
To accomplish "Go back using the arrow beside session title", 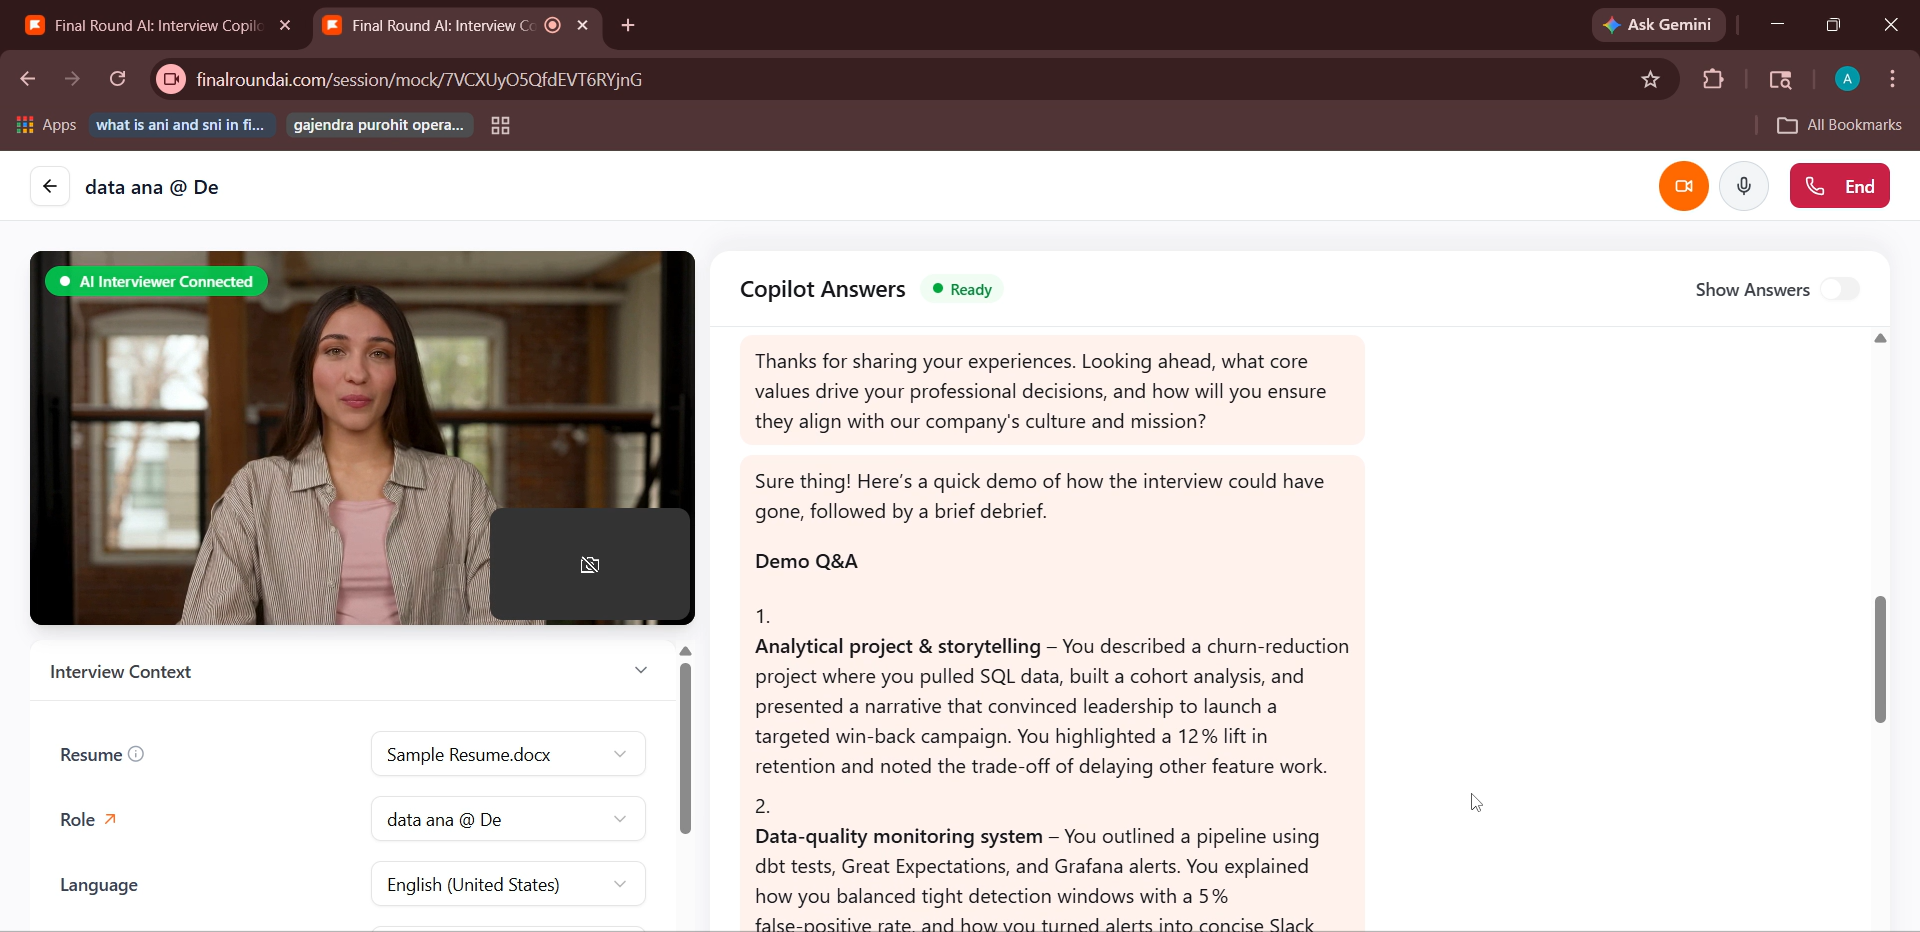I will [50, 186].
